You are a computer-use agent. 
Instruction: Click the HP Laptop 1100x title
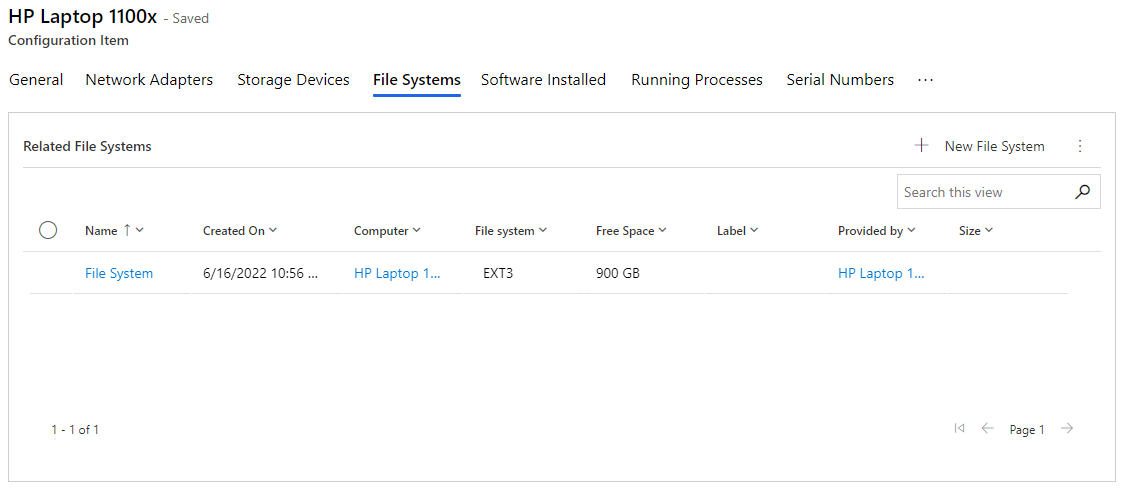(83, 18)
